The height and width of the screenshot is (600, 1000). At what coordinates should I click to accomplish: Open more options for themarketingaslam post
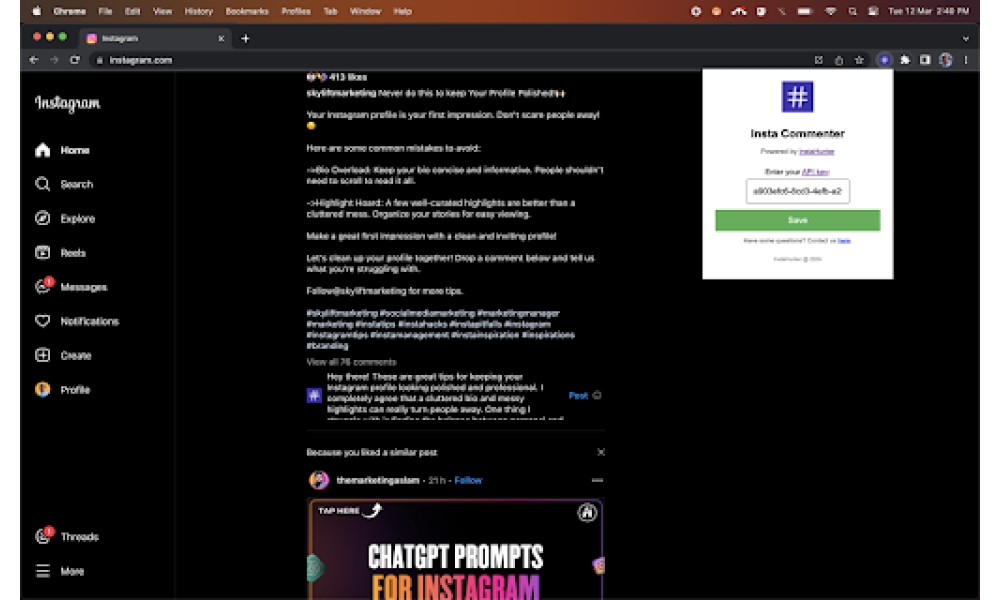click(x=597, y=480)
